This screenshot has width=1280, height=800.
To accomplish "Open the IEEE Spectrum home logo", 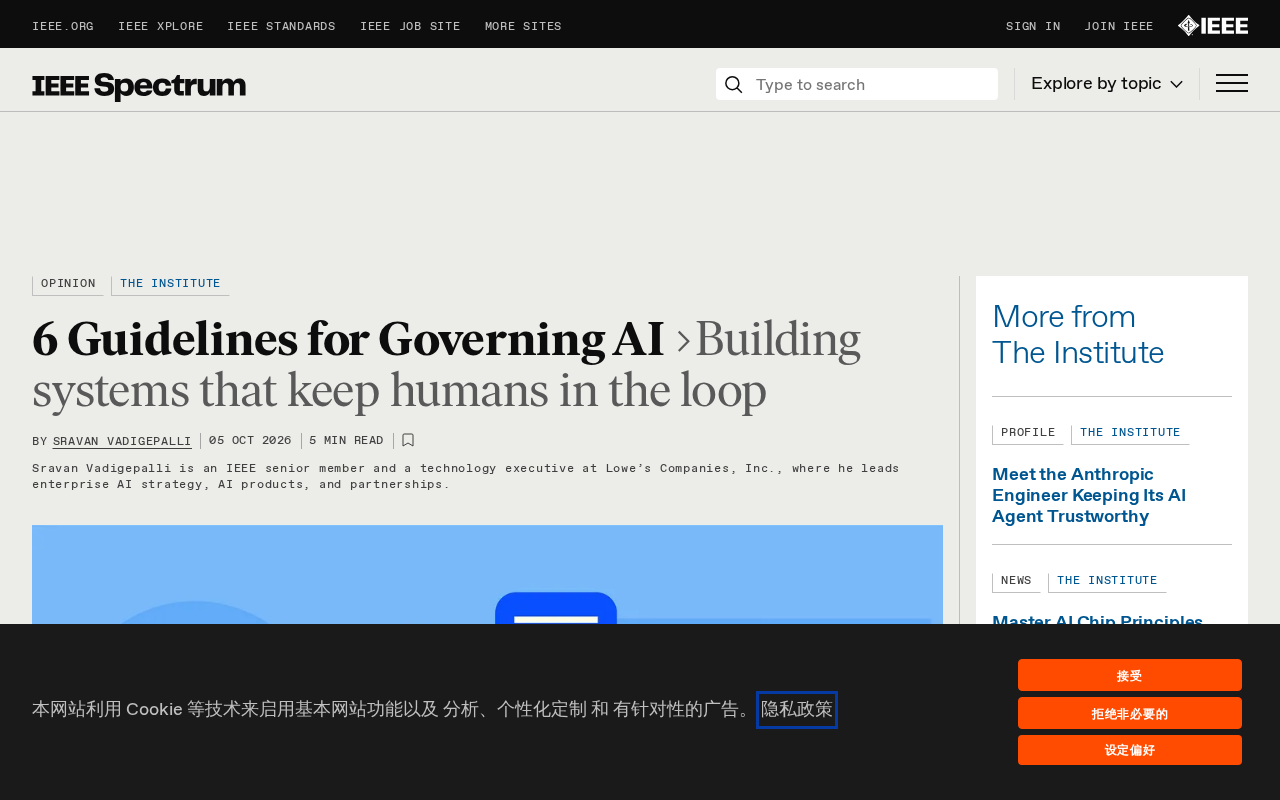I will 139,86.
